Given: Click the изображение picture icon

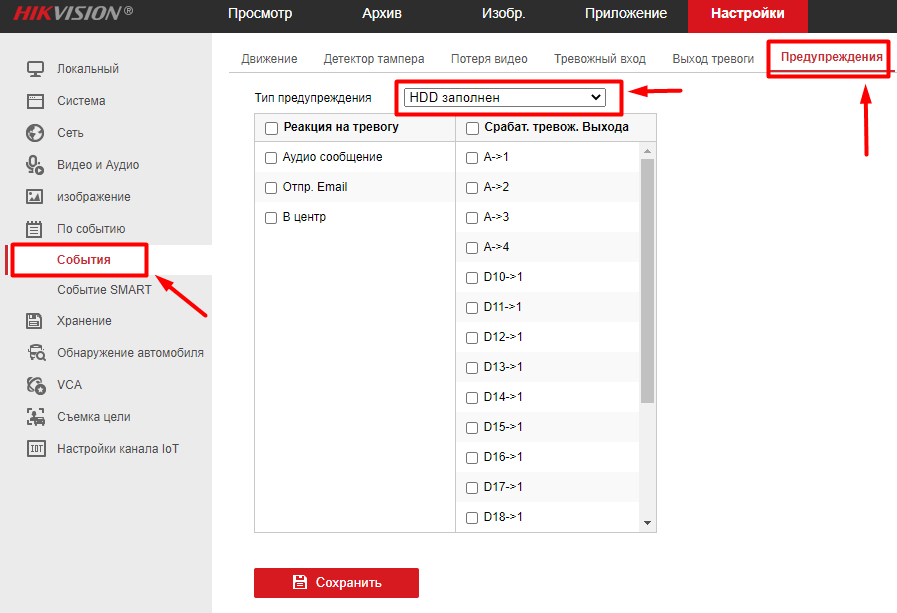Looking at the screenshot, I should [x=35, y=197].
